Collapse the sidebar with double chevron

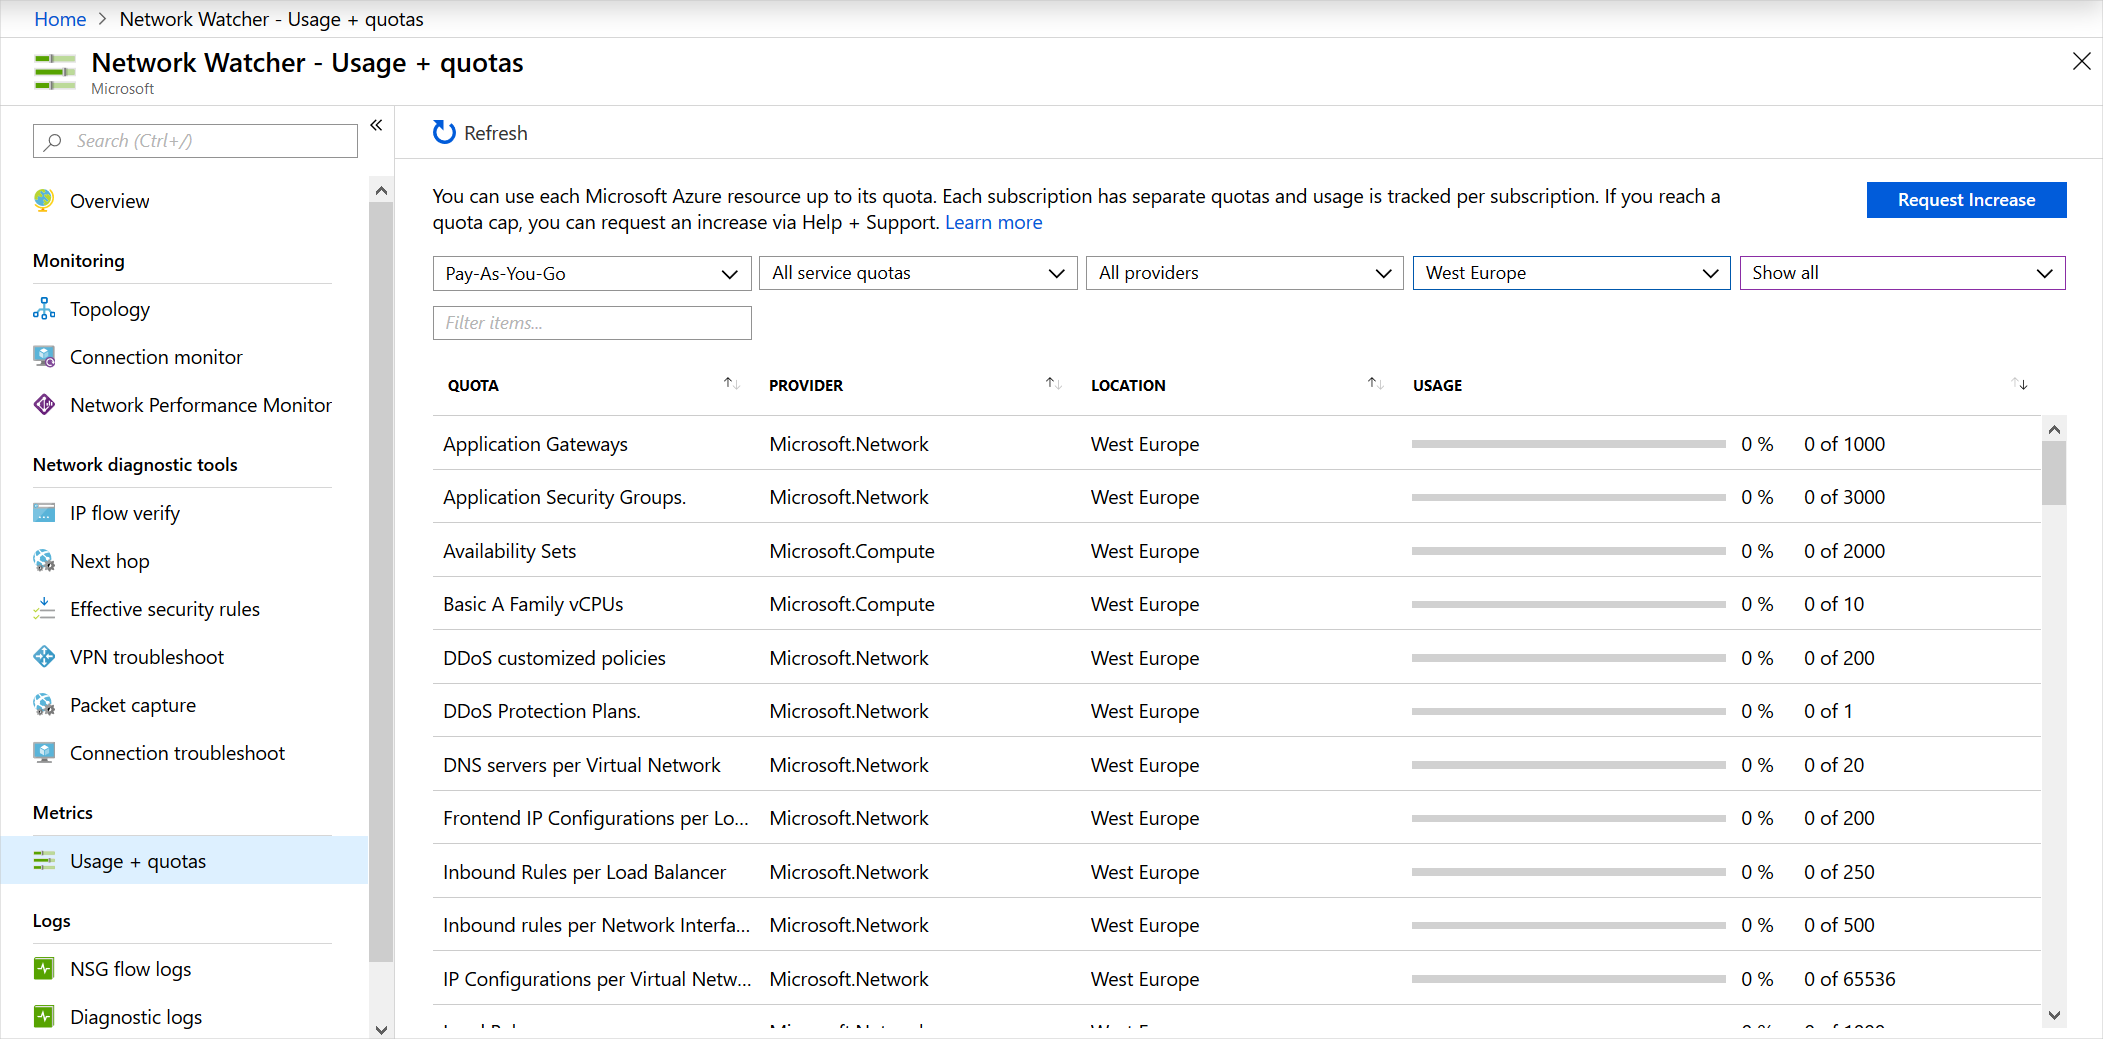coord(376,125)
